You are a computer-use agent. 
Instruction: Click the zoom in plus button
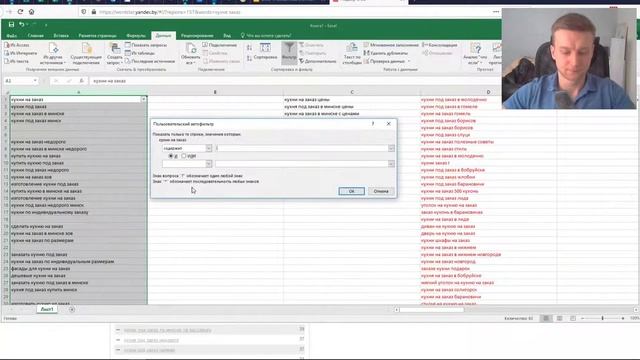(x=623, y=318)
